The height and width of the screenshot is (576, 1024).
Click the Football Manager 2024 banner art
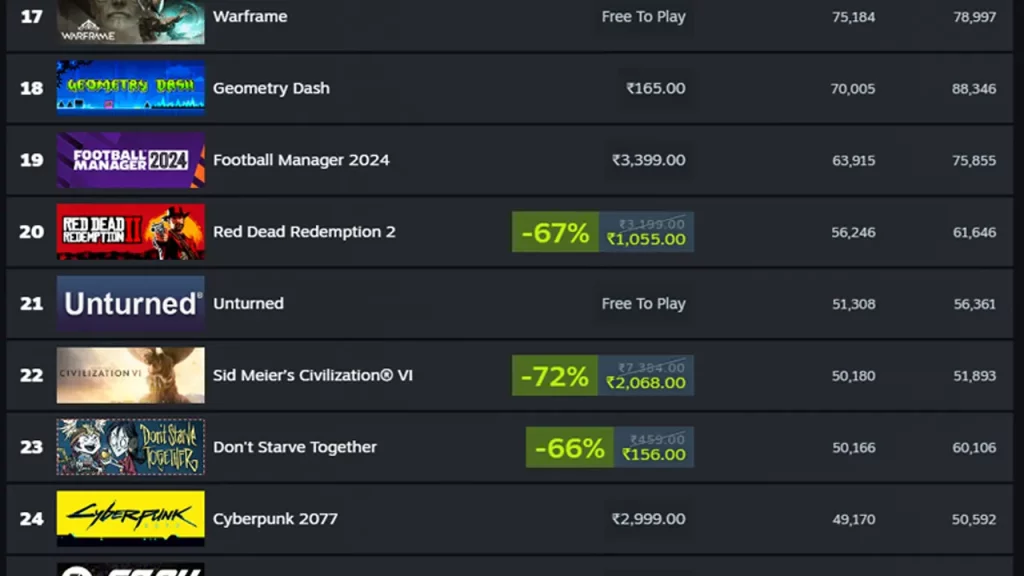tap(130, 160)
